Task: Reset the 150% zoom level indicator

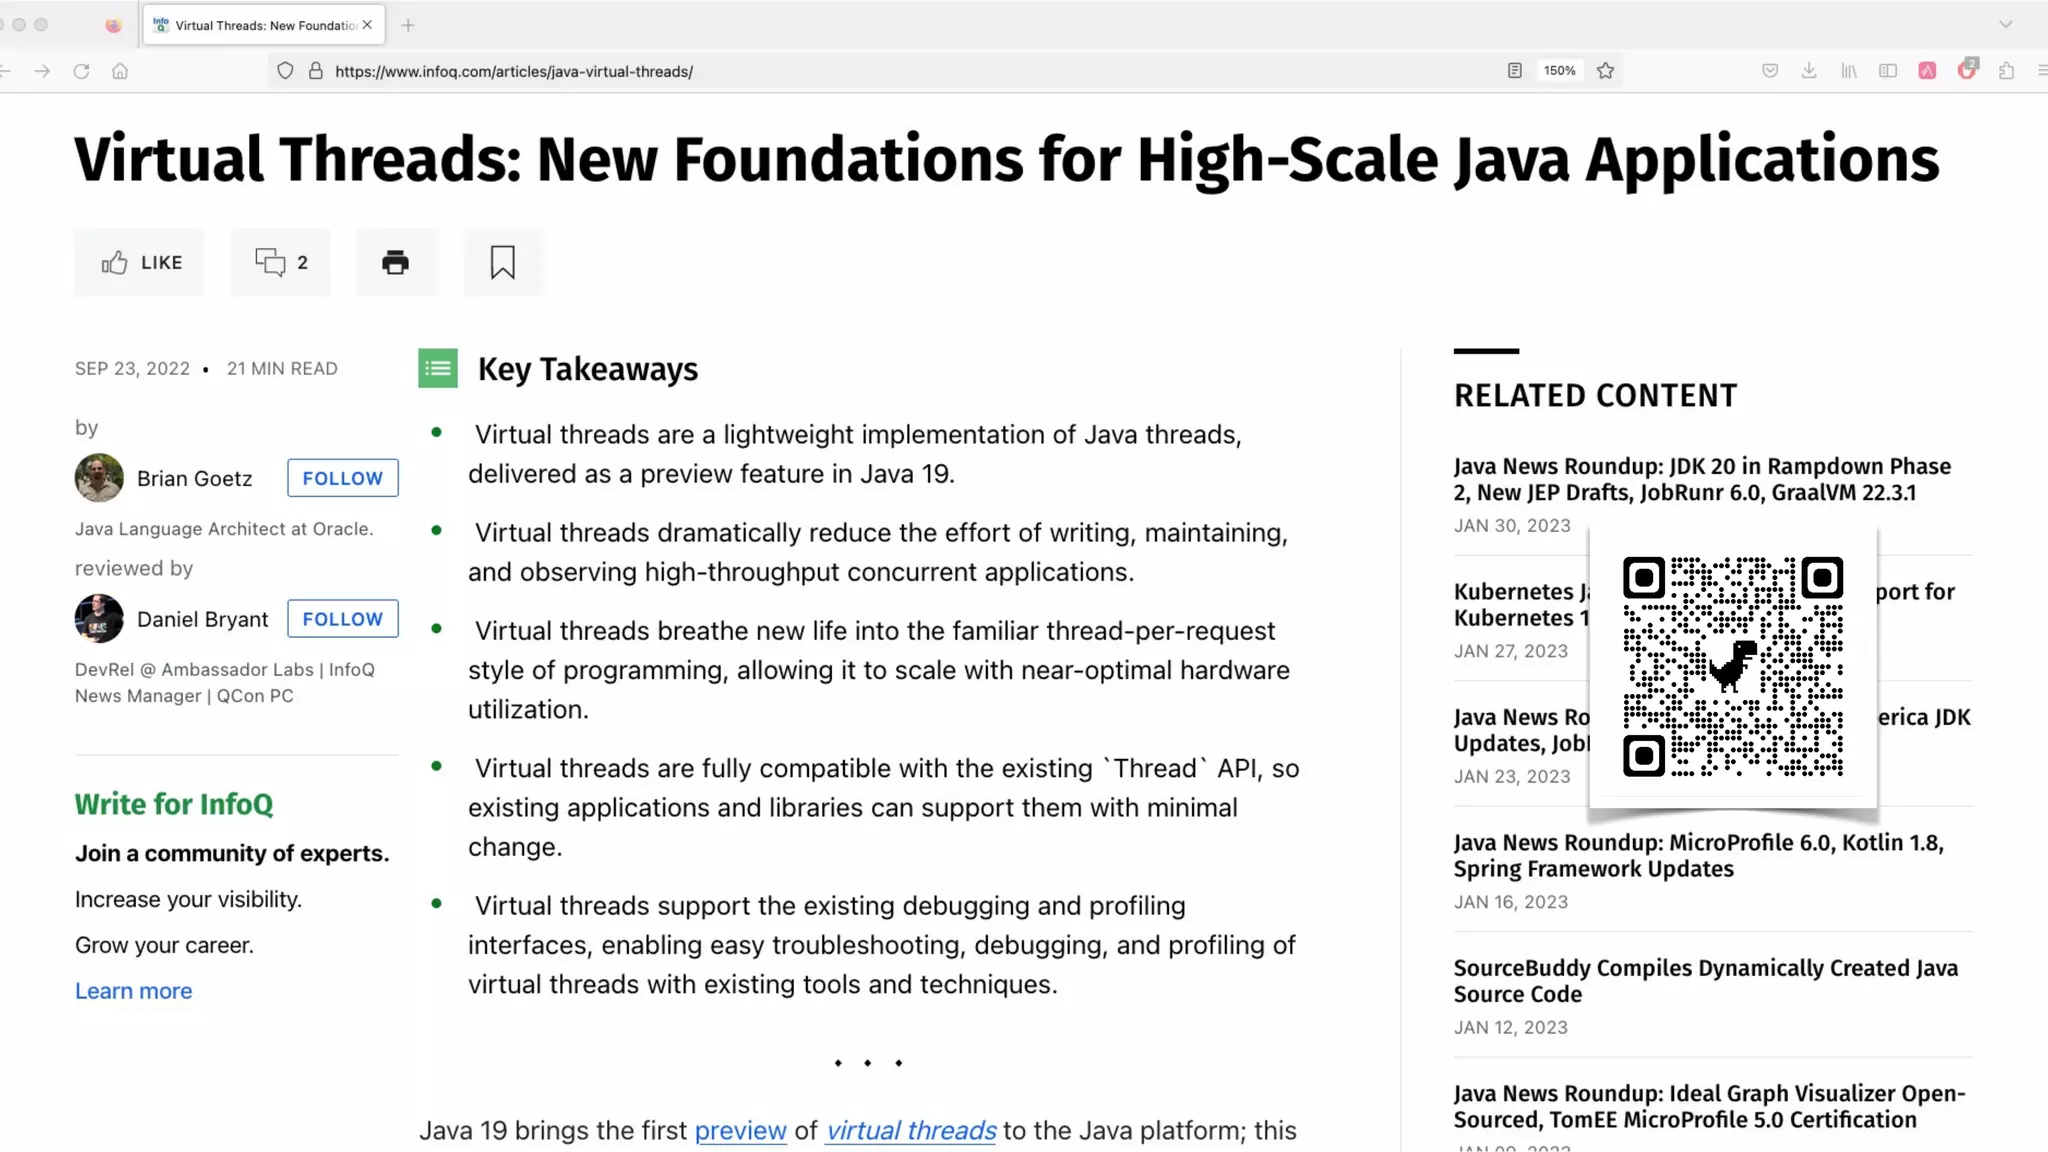Action: tap(1559, 71)
